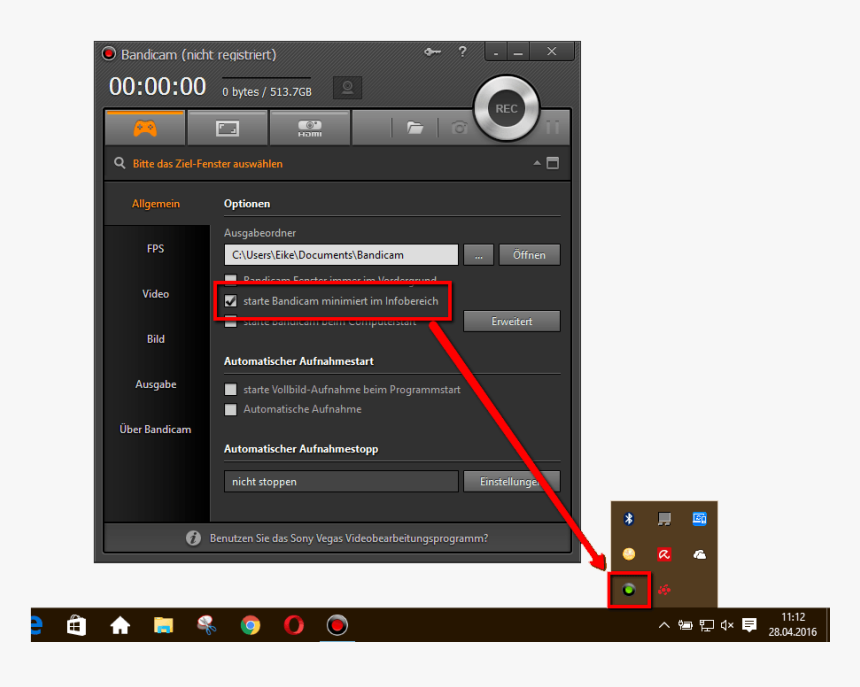The width and height of the screenshot is (860, 687).
Task: Open the Action Center notification icon
Action: (749, 625)
